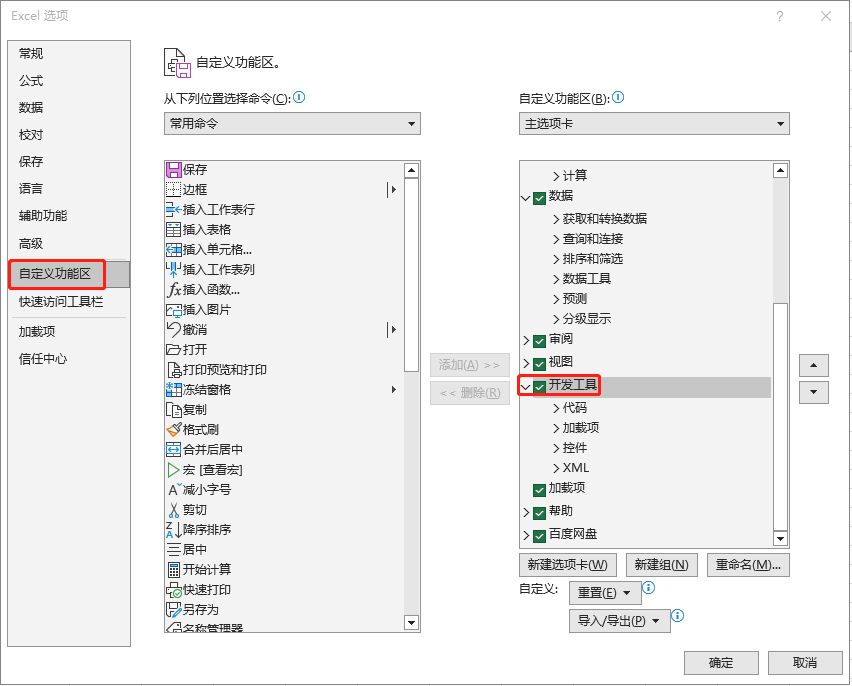The height and width of the screenshot is (686, 852).
Task: Click the 新建选项卡 button
Action: [x=567, y=565]
